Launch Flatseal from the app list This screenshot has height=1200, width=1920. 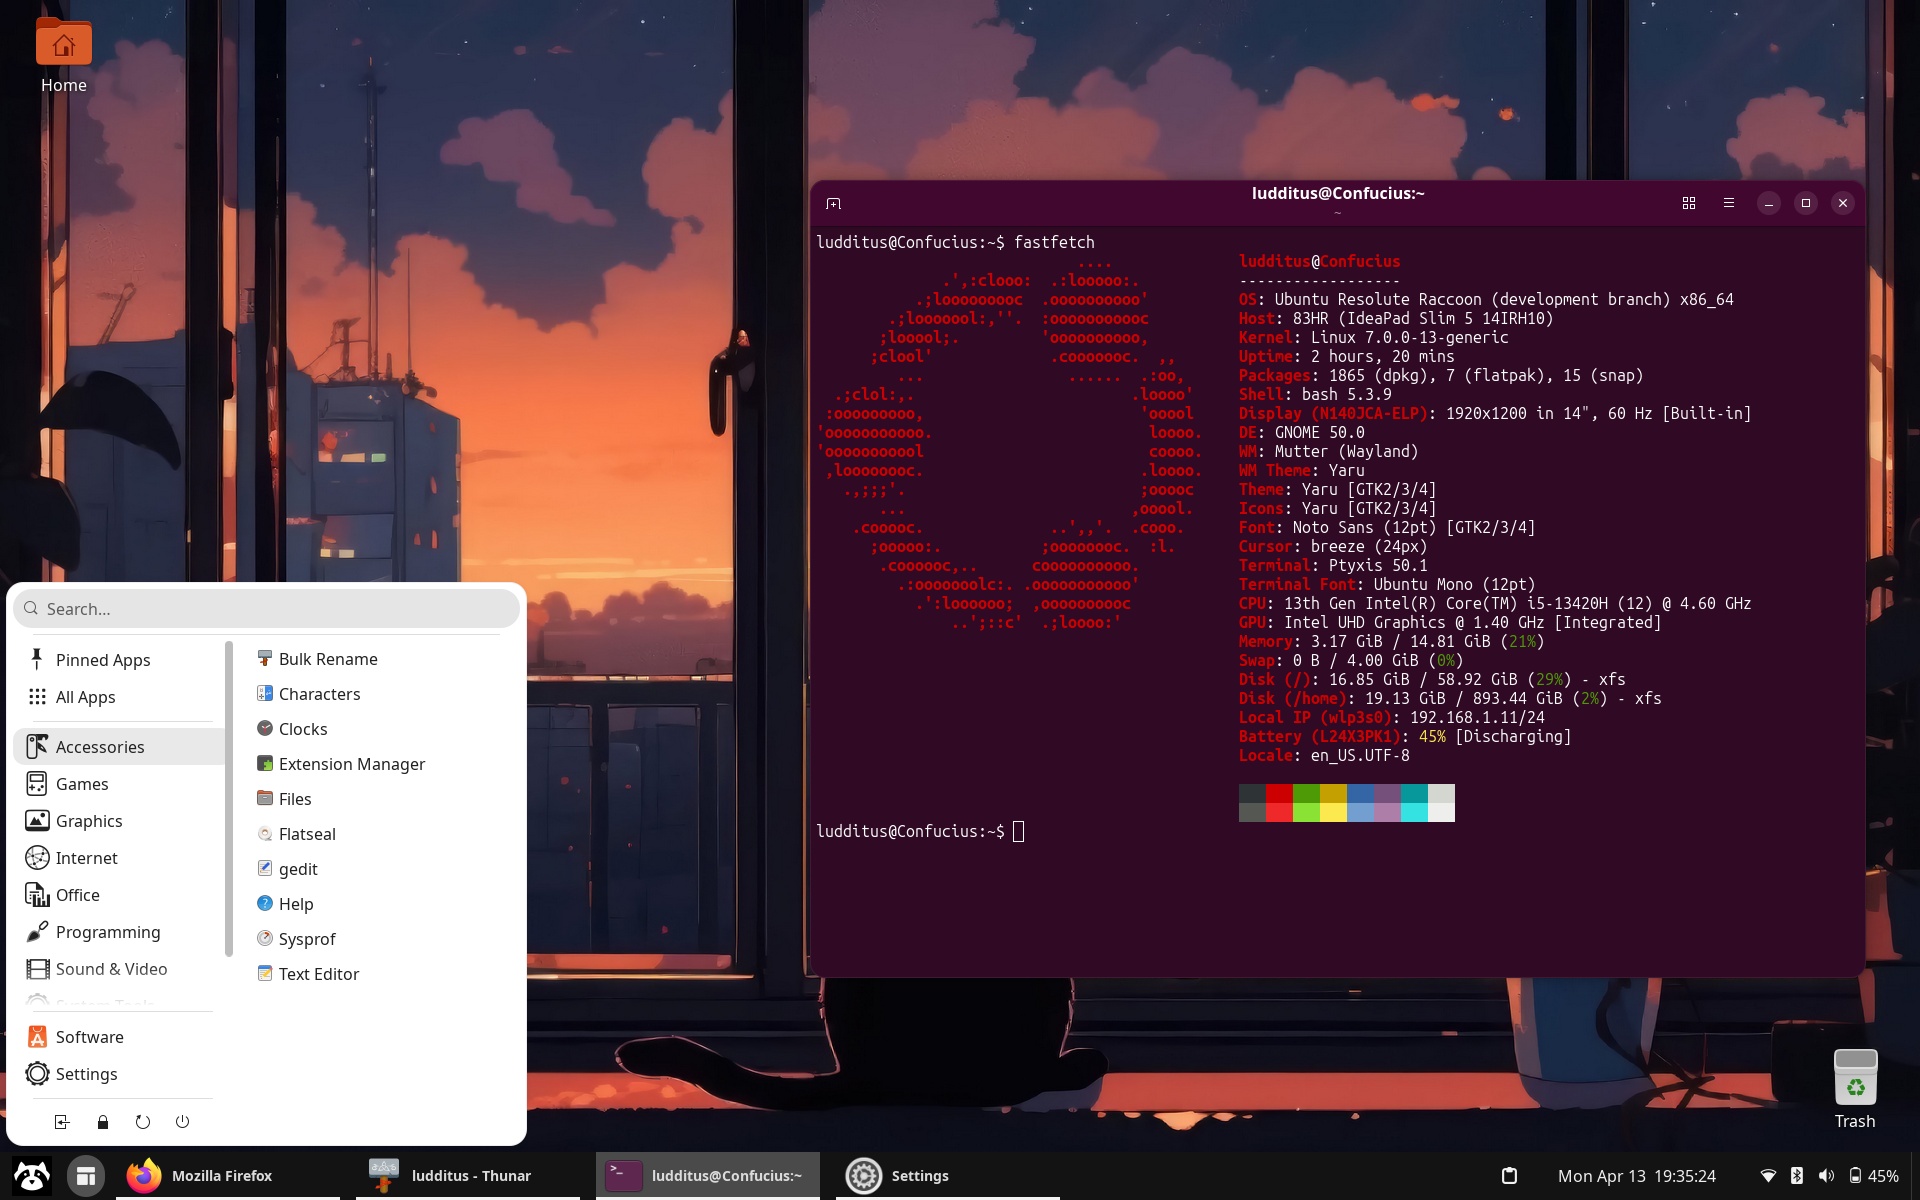click(x=307, y=834)
